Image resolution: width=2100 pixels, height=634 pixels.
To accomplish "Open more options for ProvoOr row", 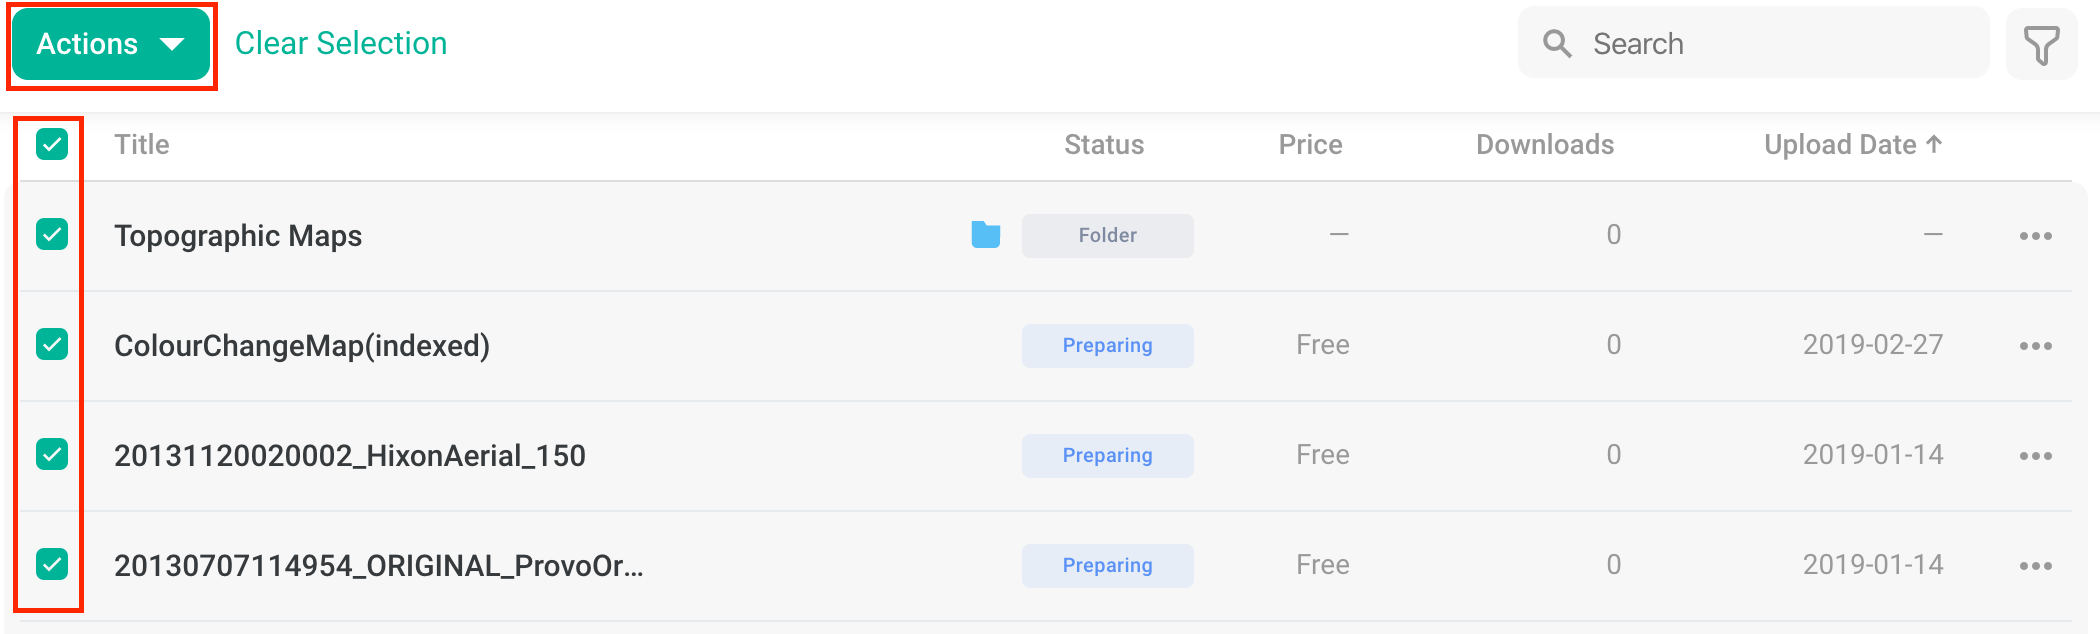I will click(x=2035, y=566).
